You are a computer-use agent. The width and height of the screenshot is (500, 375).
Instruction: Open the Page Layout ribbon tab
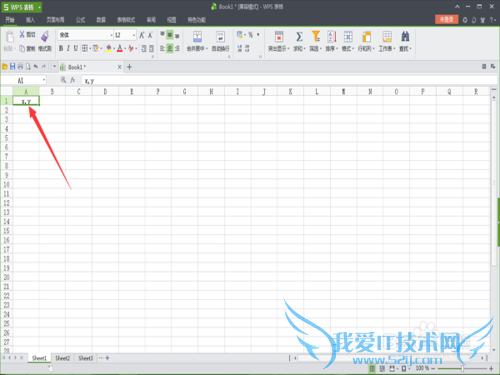pos(55,20)
